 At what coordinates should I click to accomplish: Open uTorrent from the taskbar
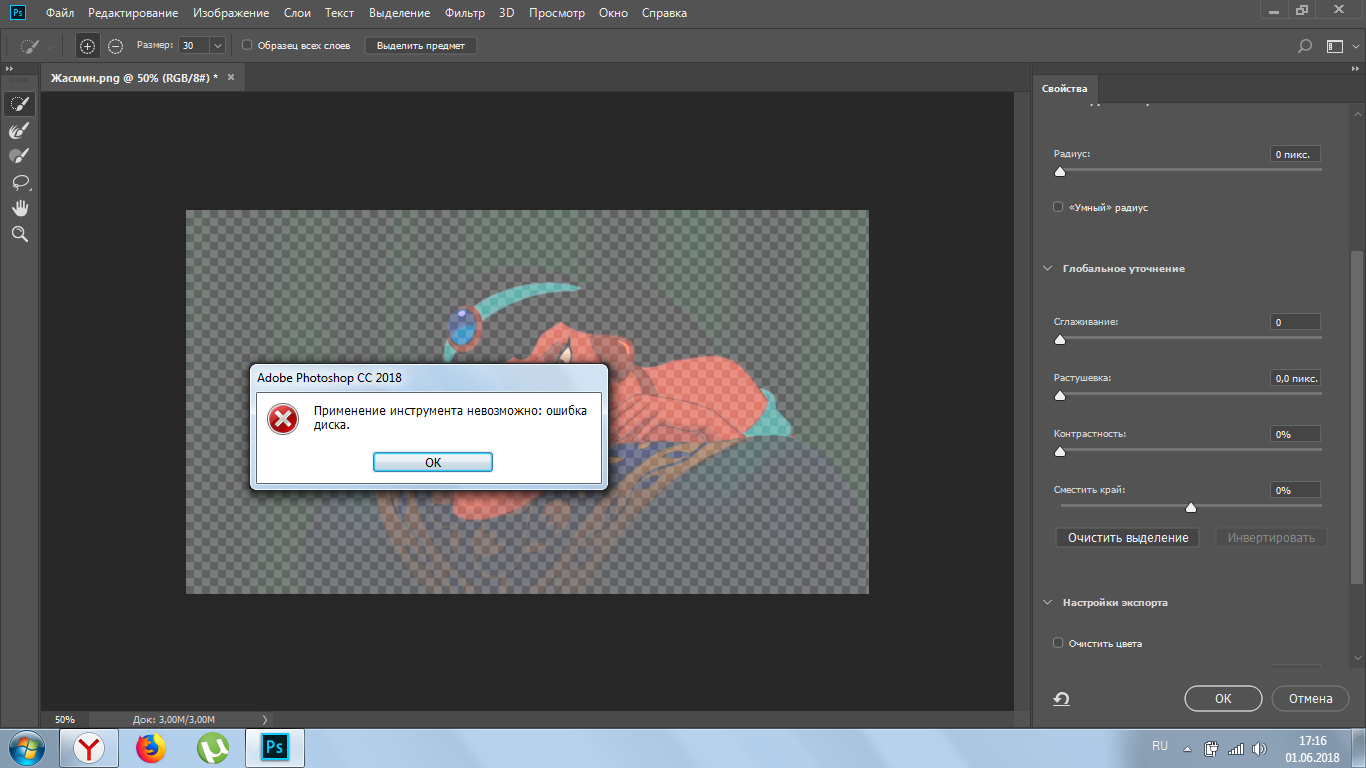212,748
